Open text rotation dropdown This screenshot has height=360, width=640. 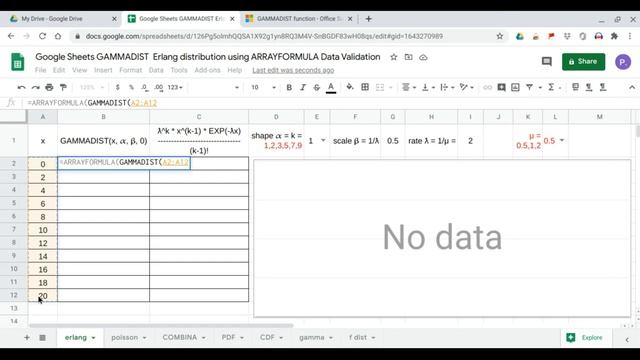(x=467, y=87)
